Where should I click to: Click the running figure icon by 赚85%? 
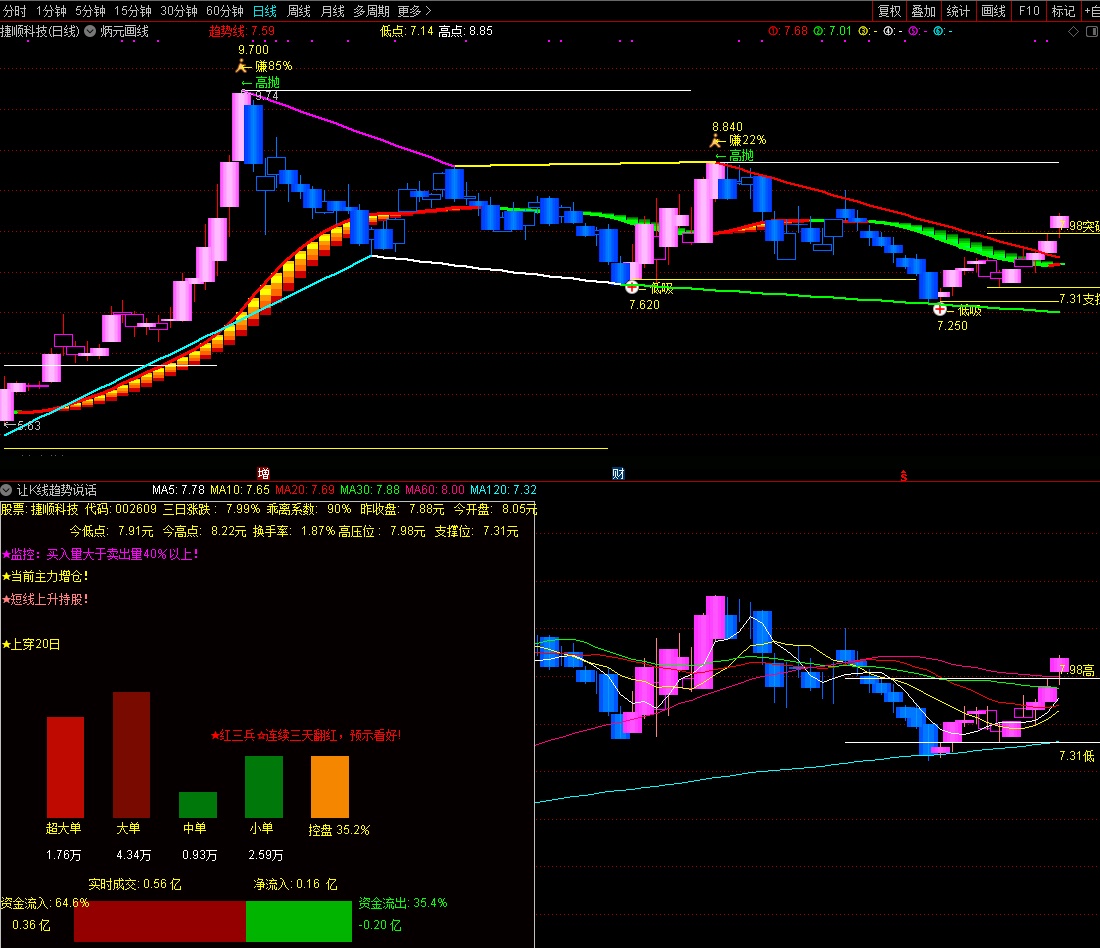(243, 67)
